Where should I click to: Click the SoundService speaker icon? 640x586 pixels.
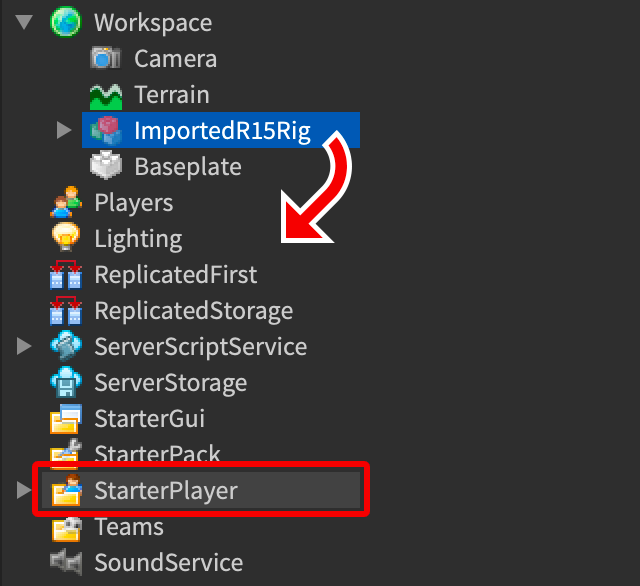pos(66,563)
